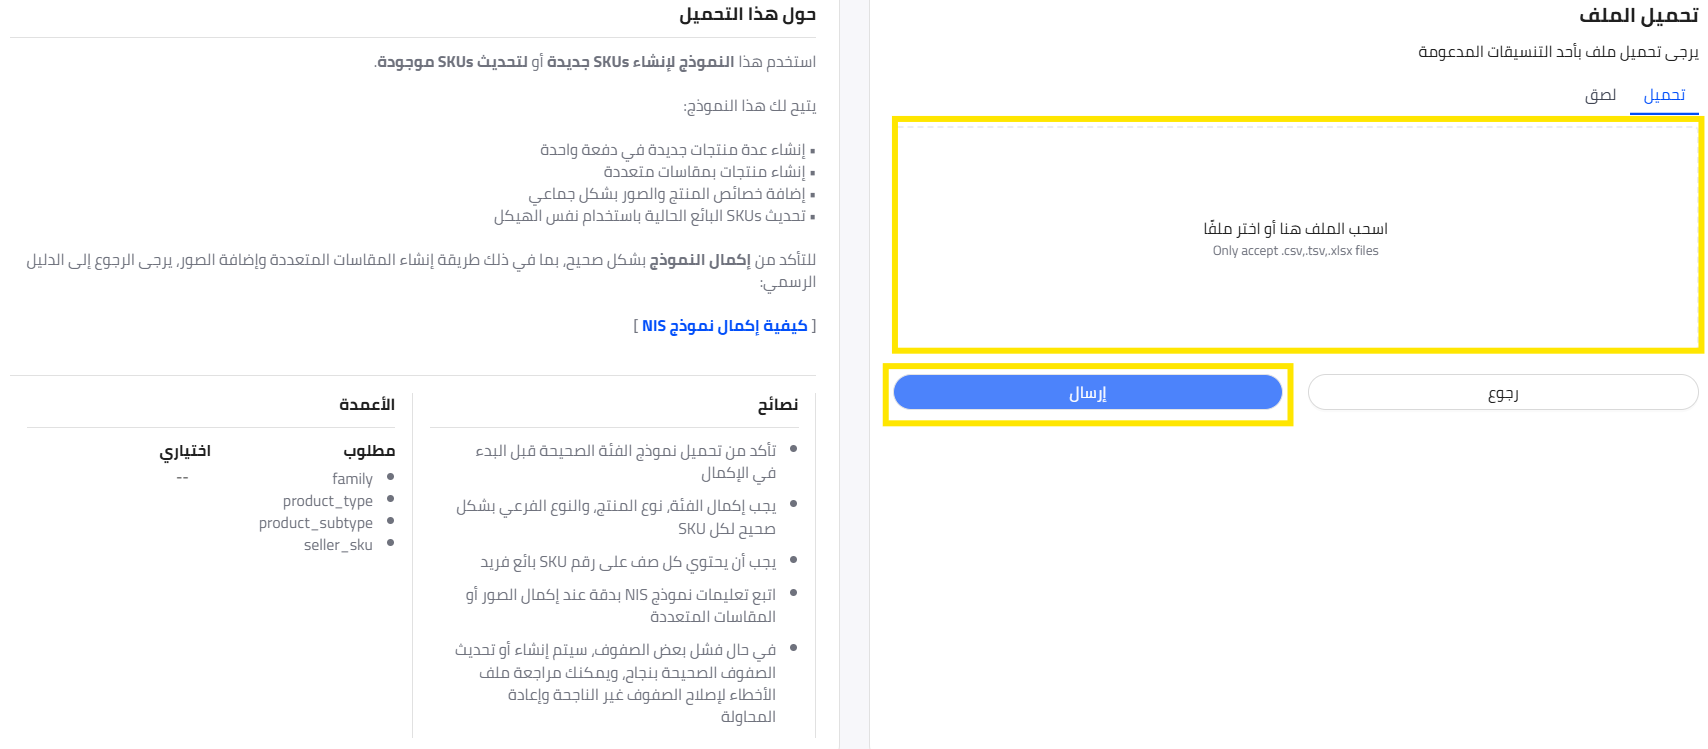
Task: Switch to the تحميل upload tab
Action: point(1664,95)
